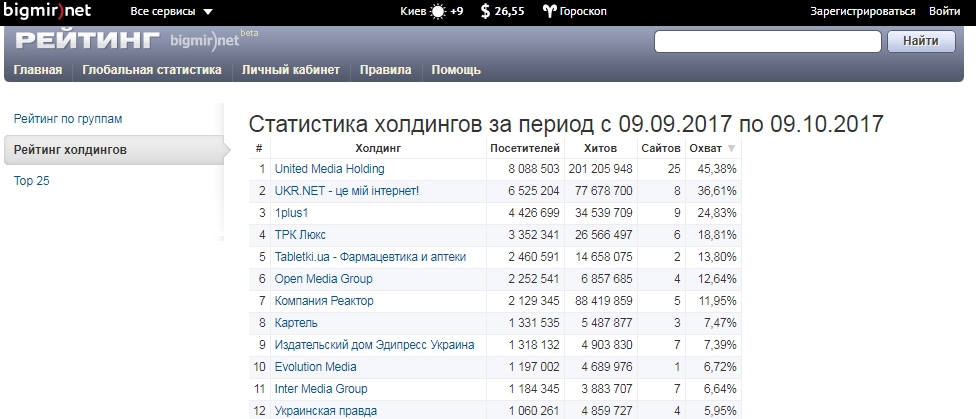This screenshot has height=419, width=976.
Task: Open Издательский дом Эдипресс Украина link
Action: point(375,345)
